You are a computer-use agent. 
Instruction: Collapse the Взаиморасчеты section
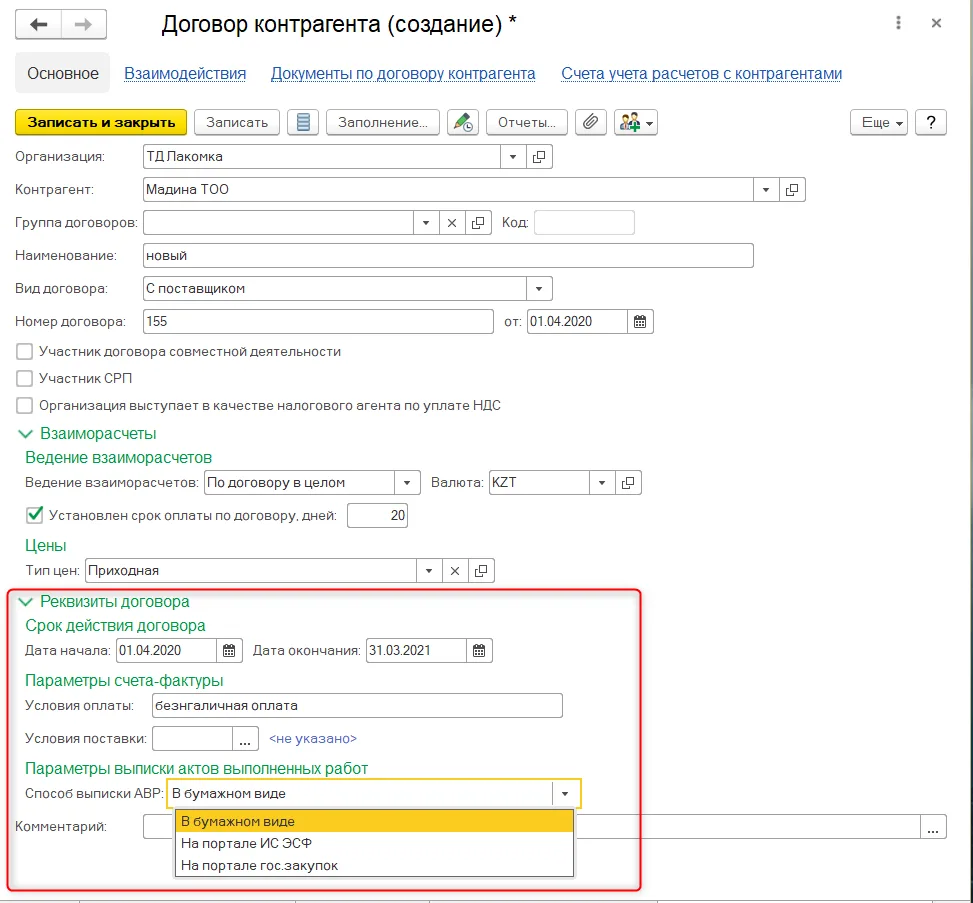[25, 434]
